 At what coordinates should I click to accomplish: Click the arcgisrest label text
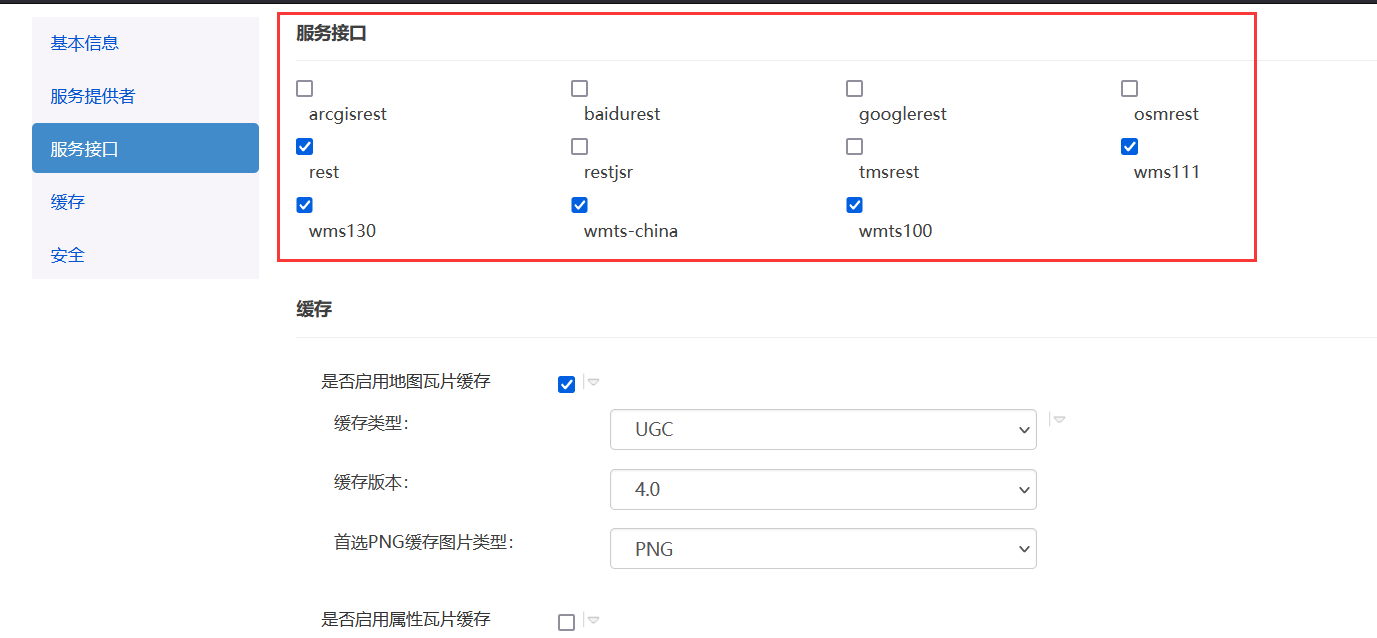(348, 114)
